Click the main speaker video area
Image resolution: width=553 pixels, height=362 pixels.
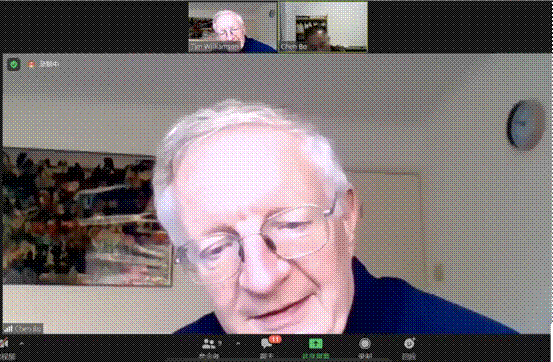[276, 193]
